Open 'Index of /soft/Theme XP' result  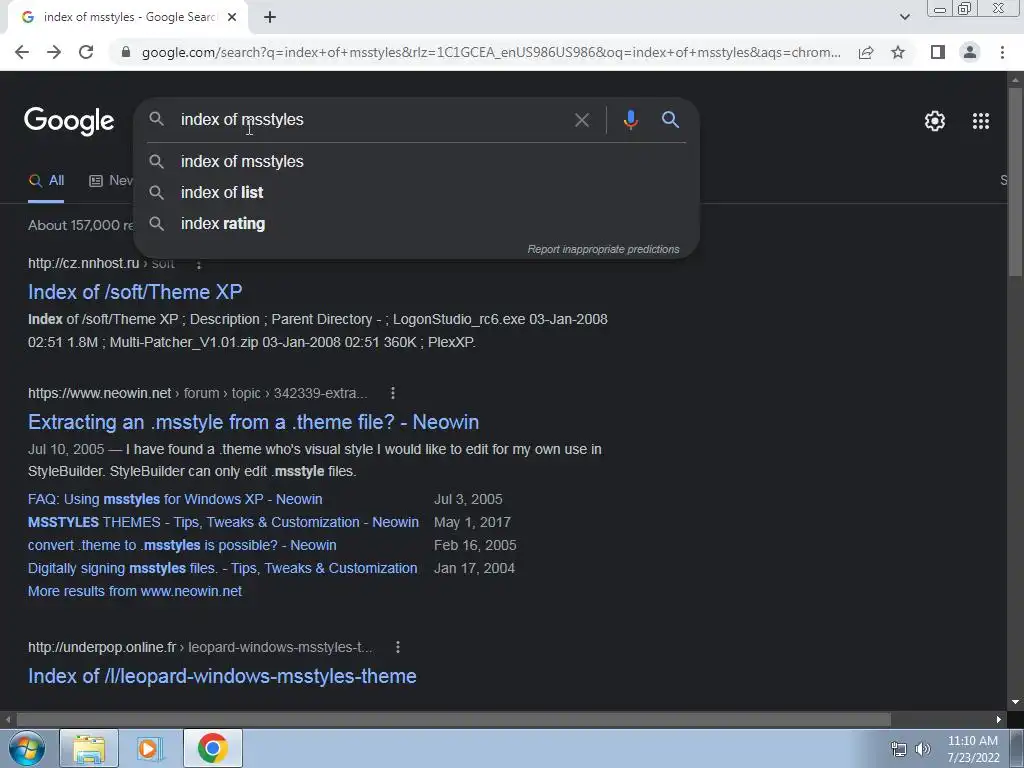pos(135,292)
